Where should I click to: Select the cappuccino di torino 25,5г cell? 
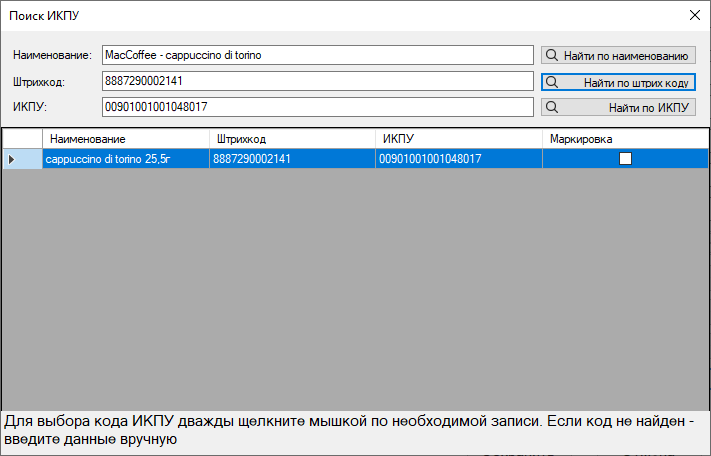125,159
